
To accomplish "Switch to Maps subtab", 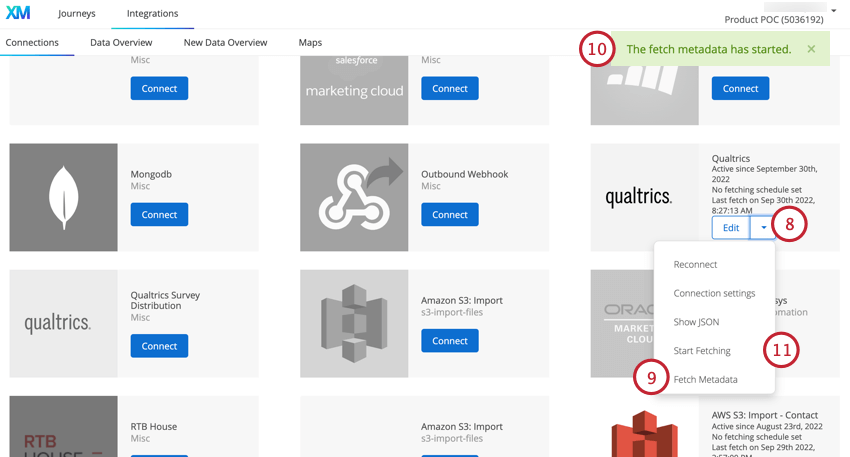I will click(x=310, y=42).
